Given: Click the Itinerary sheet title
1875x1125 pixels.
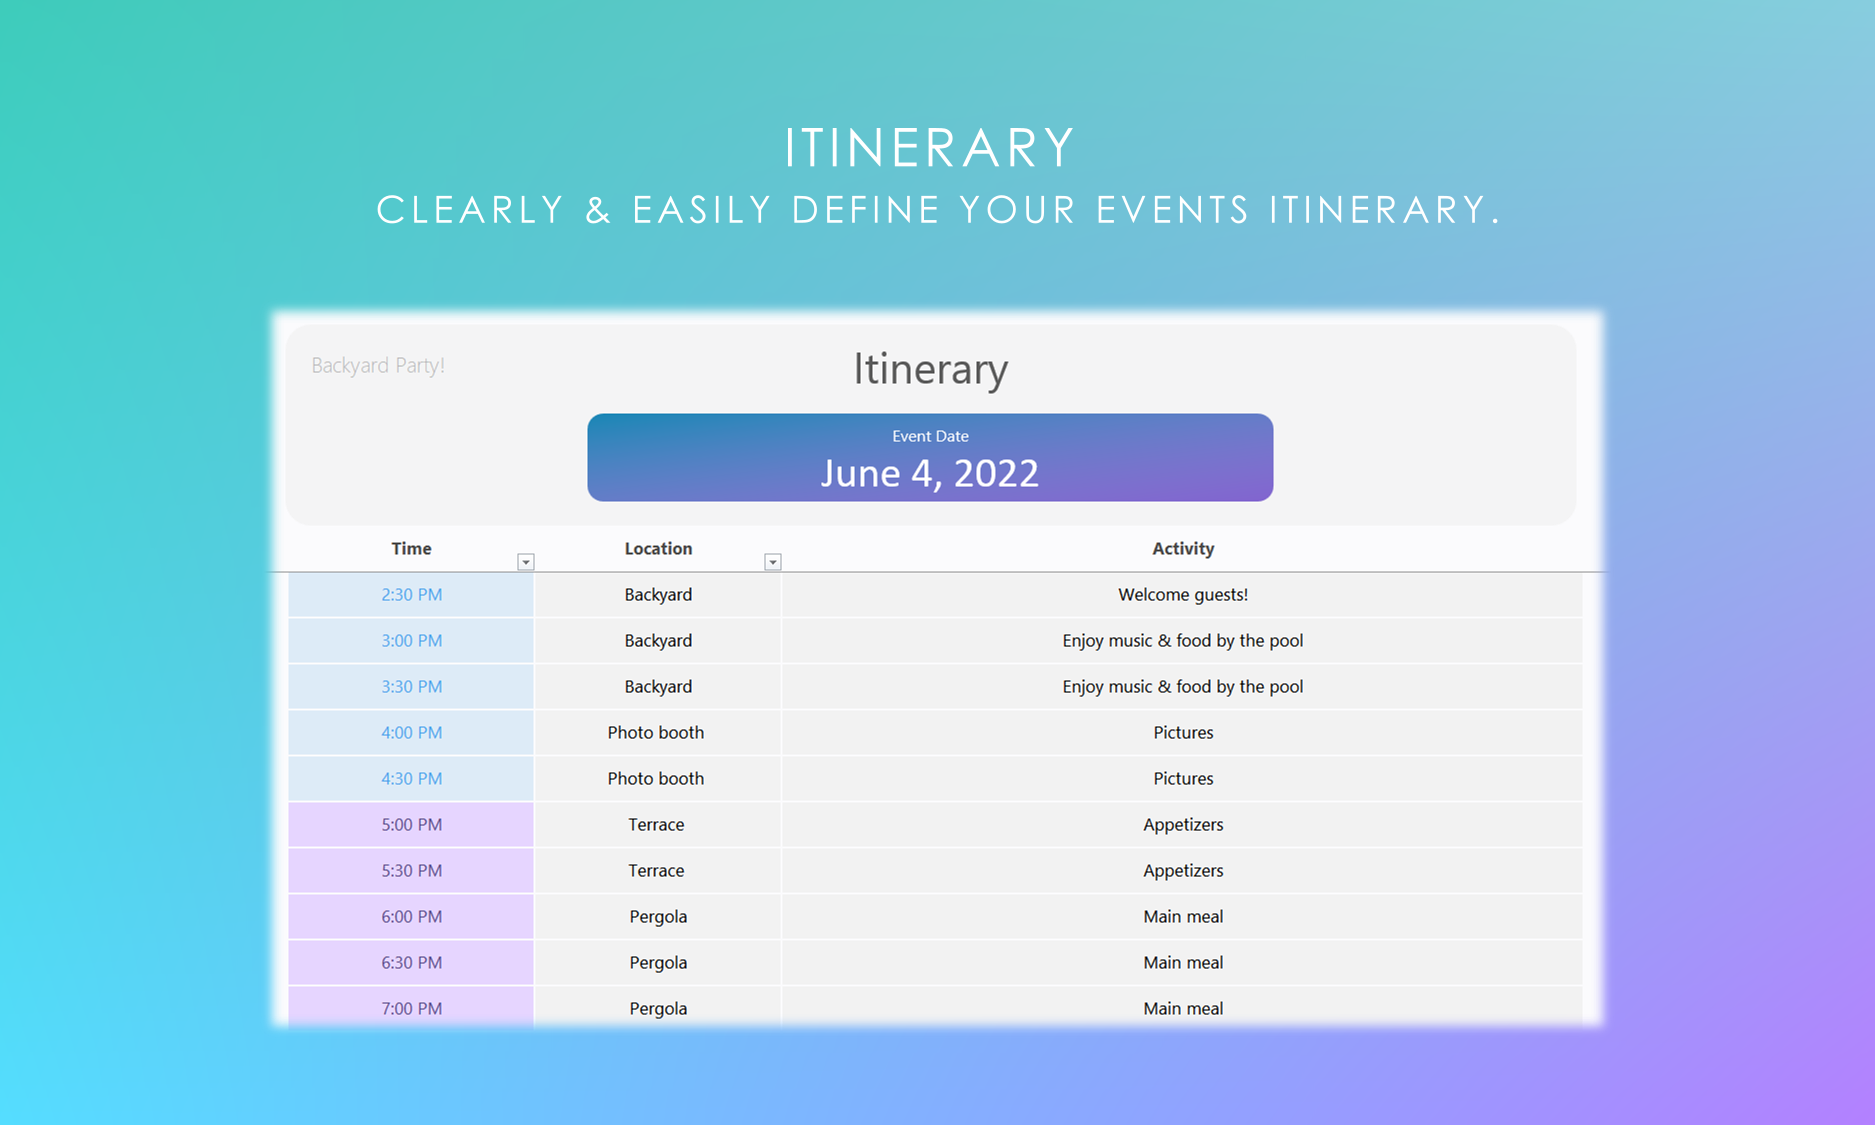Looking at the screenshot, I should pos(930,369).
